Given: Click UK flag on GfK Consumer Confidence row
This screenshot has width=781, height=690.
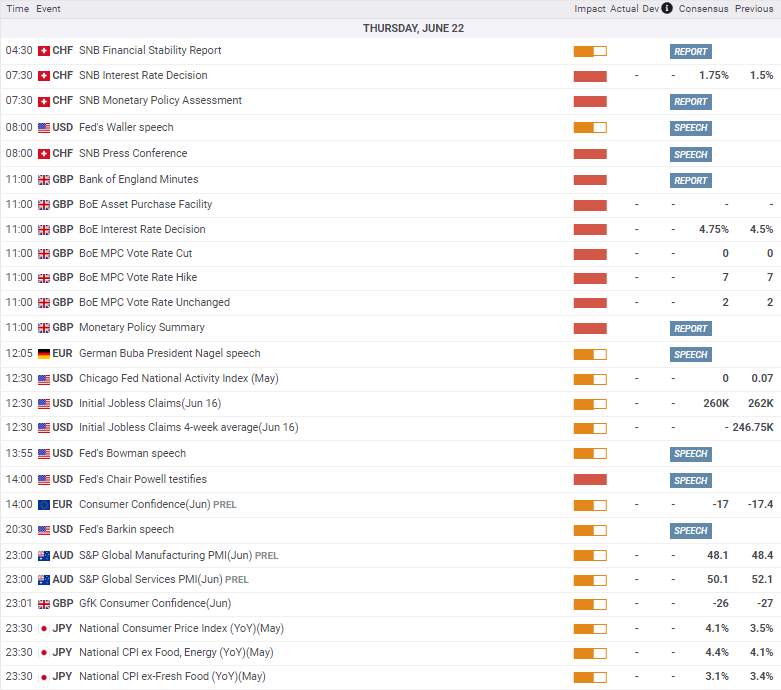Looking at the screenshot, I should (x=44, y=604).
